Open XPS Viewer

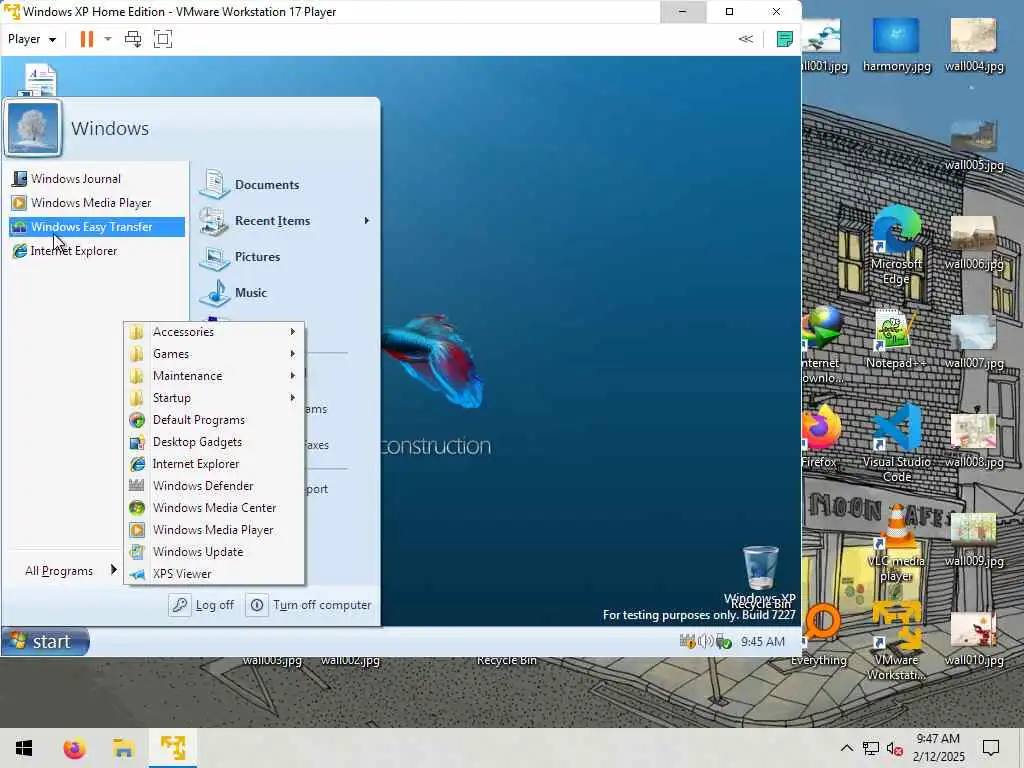tap(214, 574)
